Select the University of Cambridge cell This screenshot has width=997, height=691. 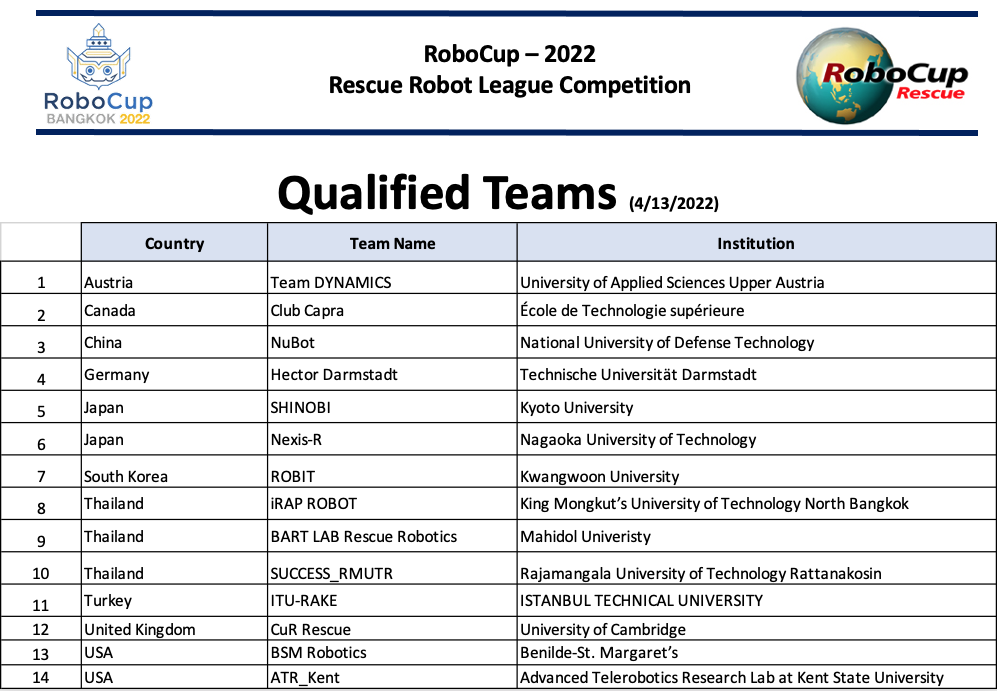756,629
